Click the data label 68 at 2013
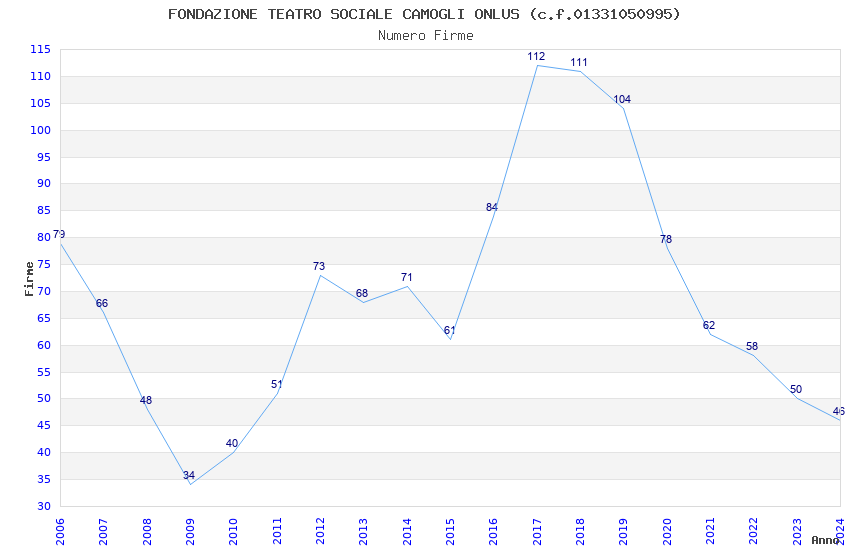The width and height of the screenshot is (850, 550). (x=362, y=293)
